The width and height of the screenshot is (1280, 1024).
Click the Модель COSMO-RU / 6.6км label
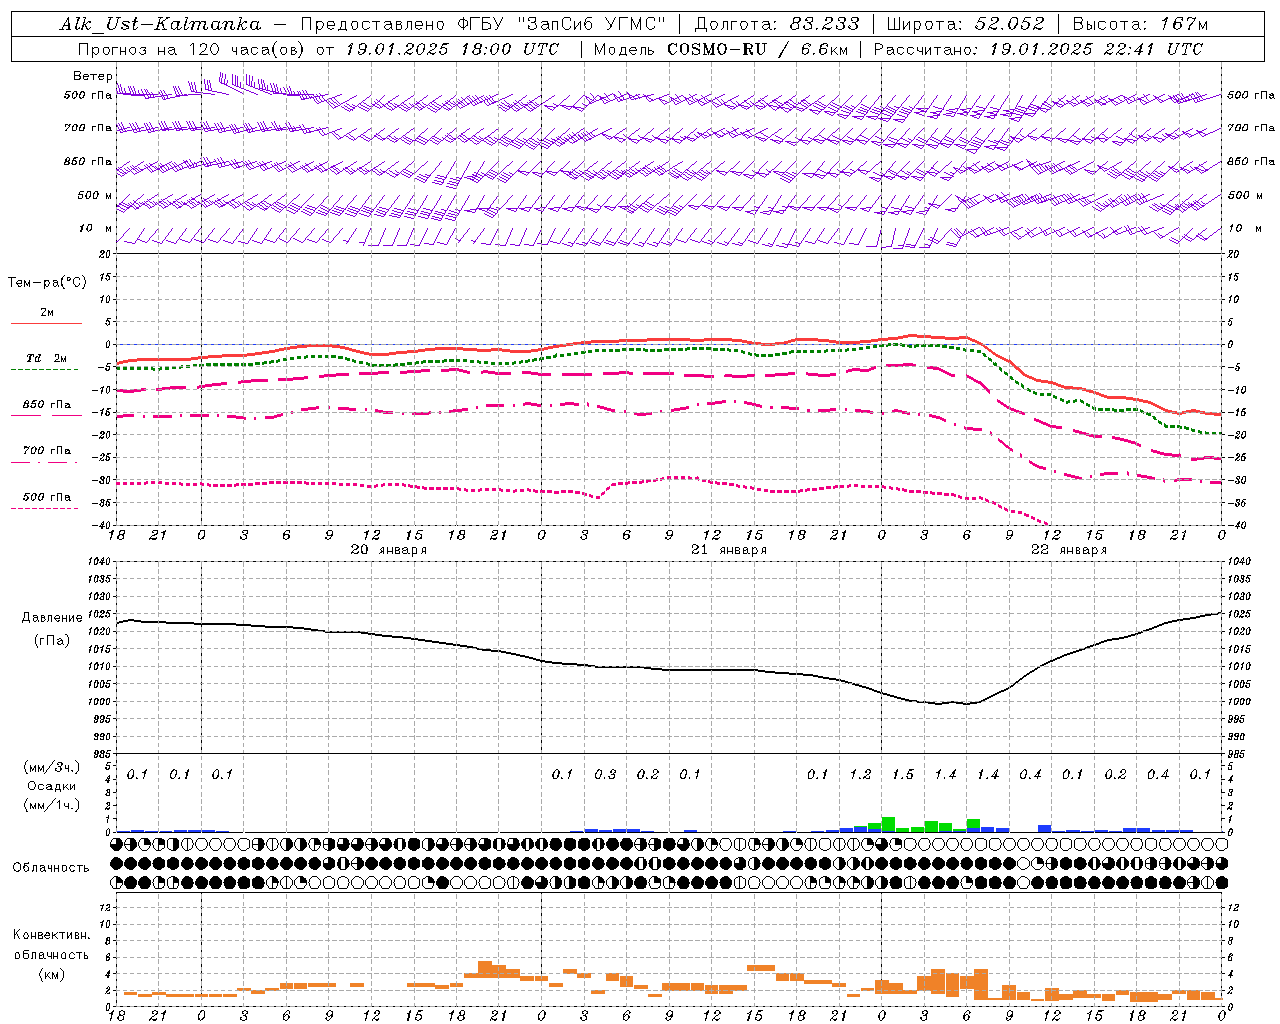click(720, 49)
